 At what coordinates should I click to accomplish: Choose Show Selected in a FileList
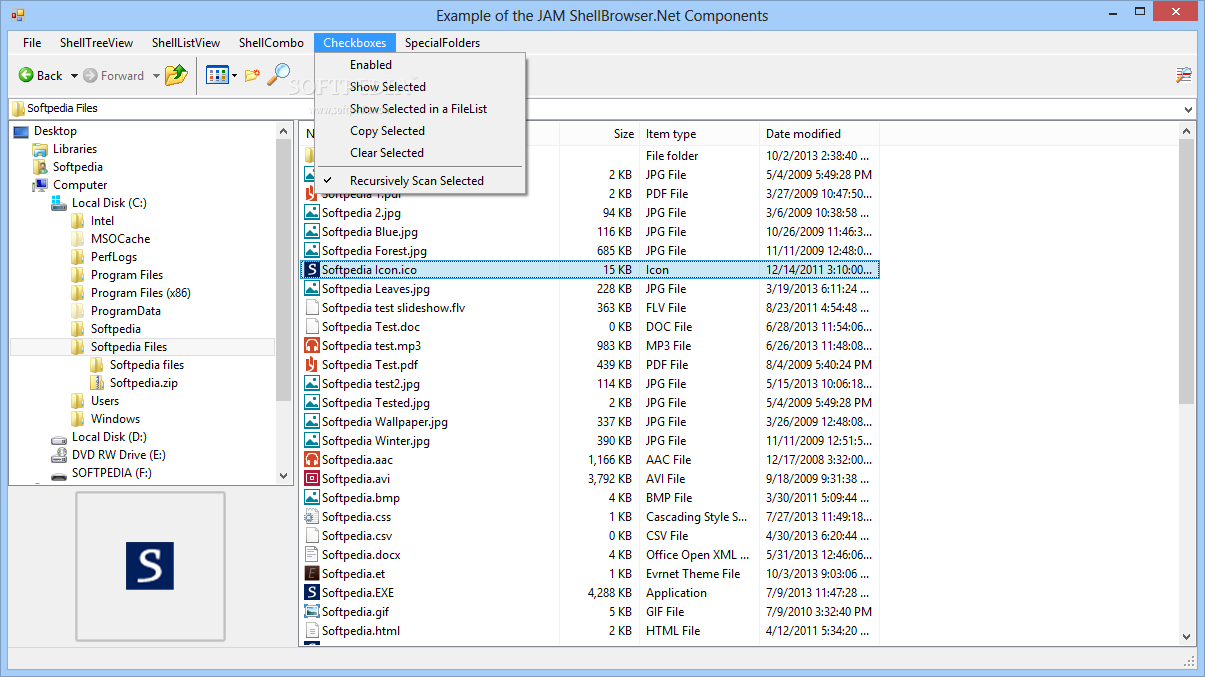pos(420,109)
